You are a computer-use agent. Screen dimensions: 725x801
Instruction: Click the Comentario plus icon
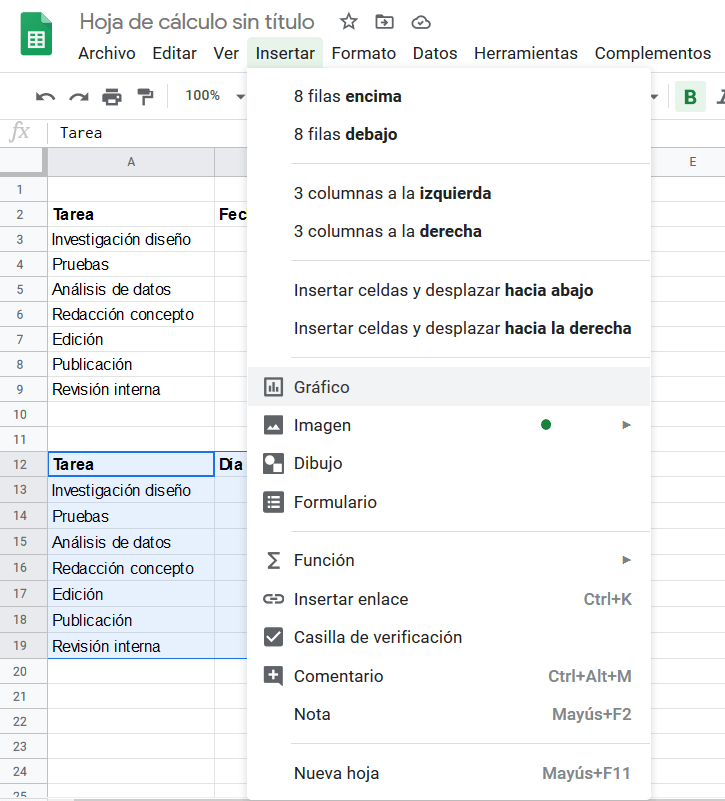click(273, 676)
